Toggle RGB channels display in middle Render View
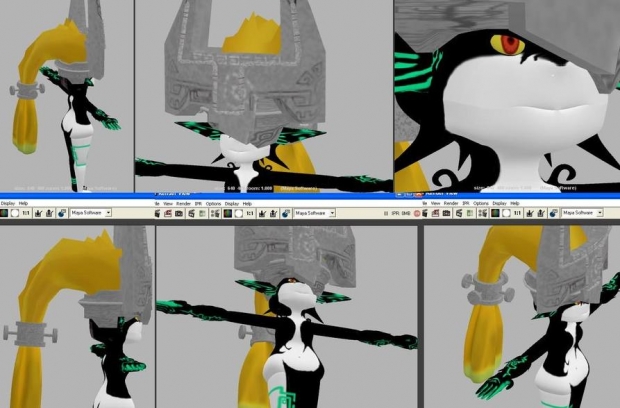Image resolution: width=620 pixels, height=408 pixels. pyautogui.click(x=228, y=213)
